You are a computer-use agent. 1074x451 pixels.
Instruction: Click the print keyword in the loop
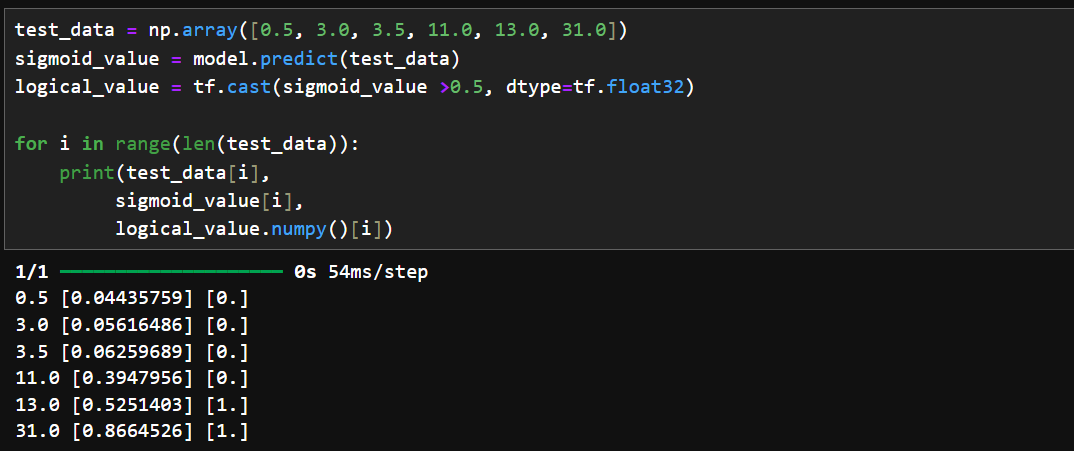pyautogui.click(x=87, y=173)
